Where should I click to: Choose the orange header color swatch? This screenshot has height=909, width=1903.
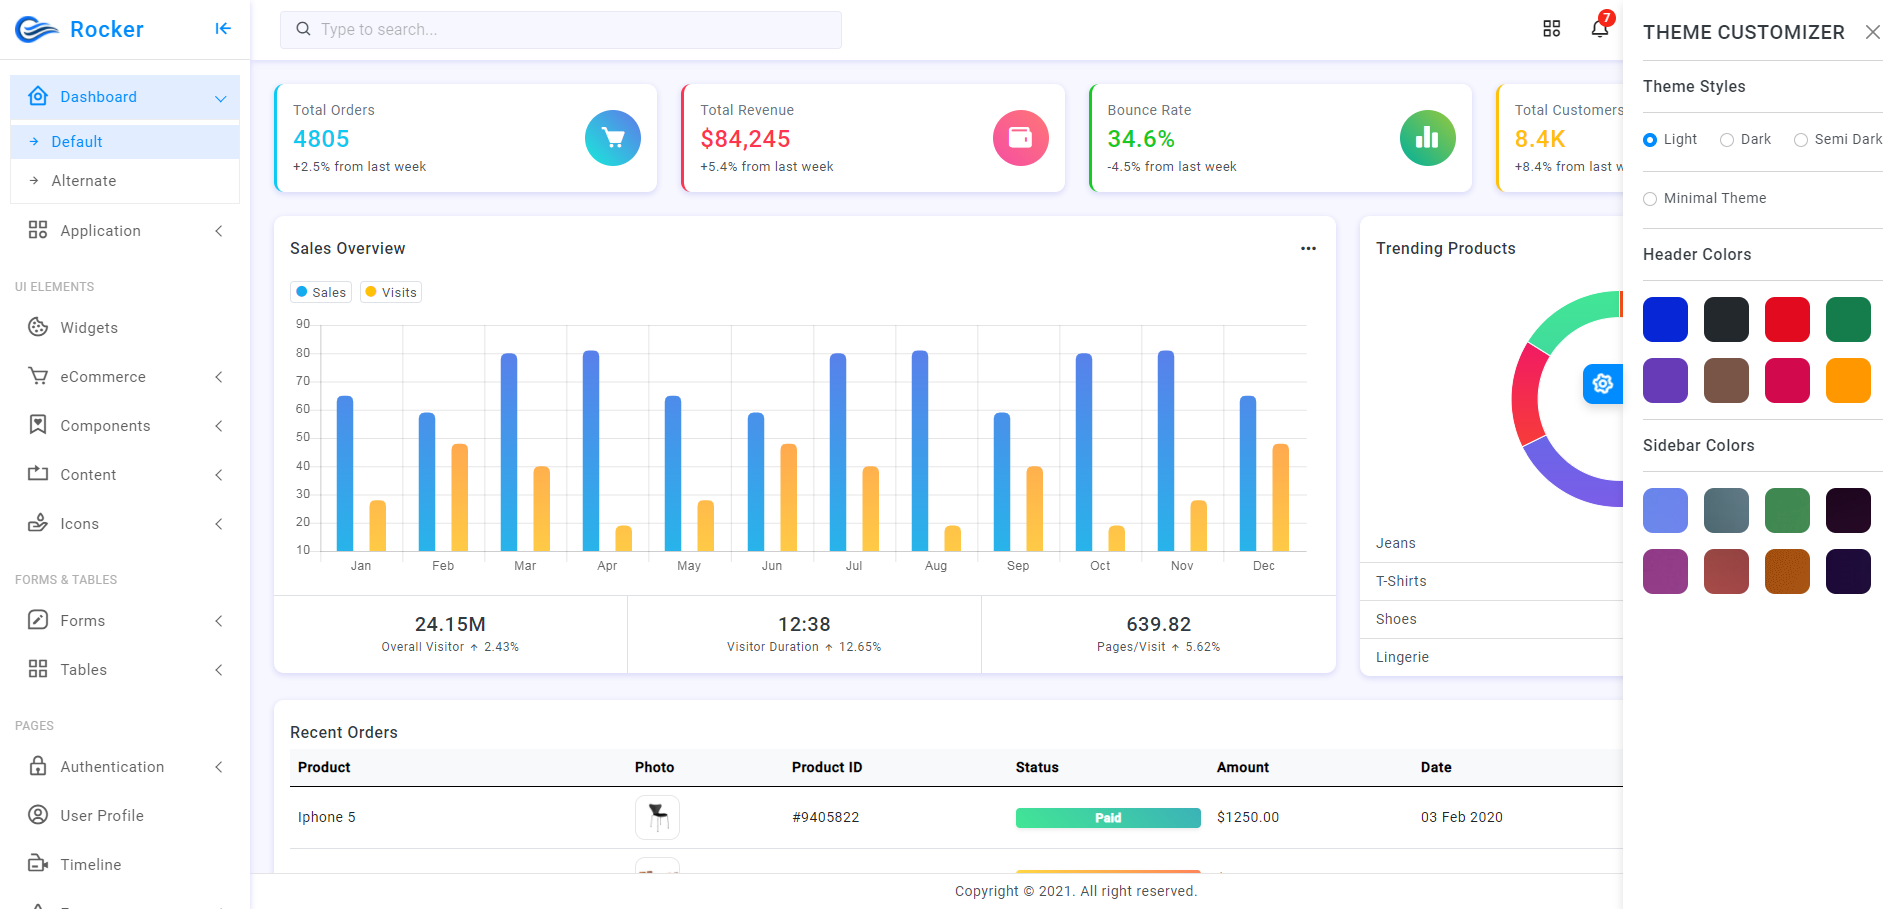point(1847,381)
